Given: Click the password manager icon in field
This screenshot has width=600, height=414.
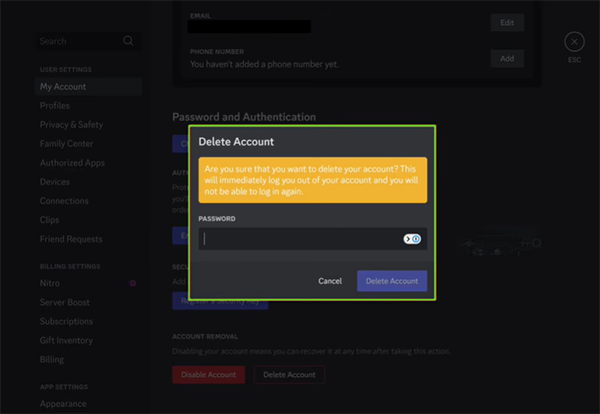Looking at the screenshot, I should tap(412, 239).
